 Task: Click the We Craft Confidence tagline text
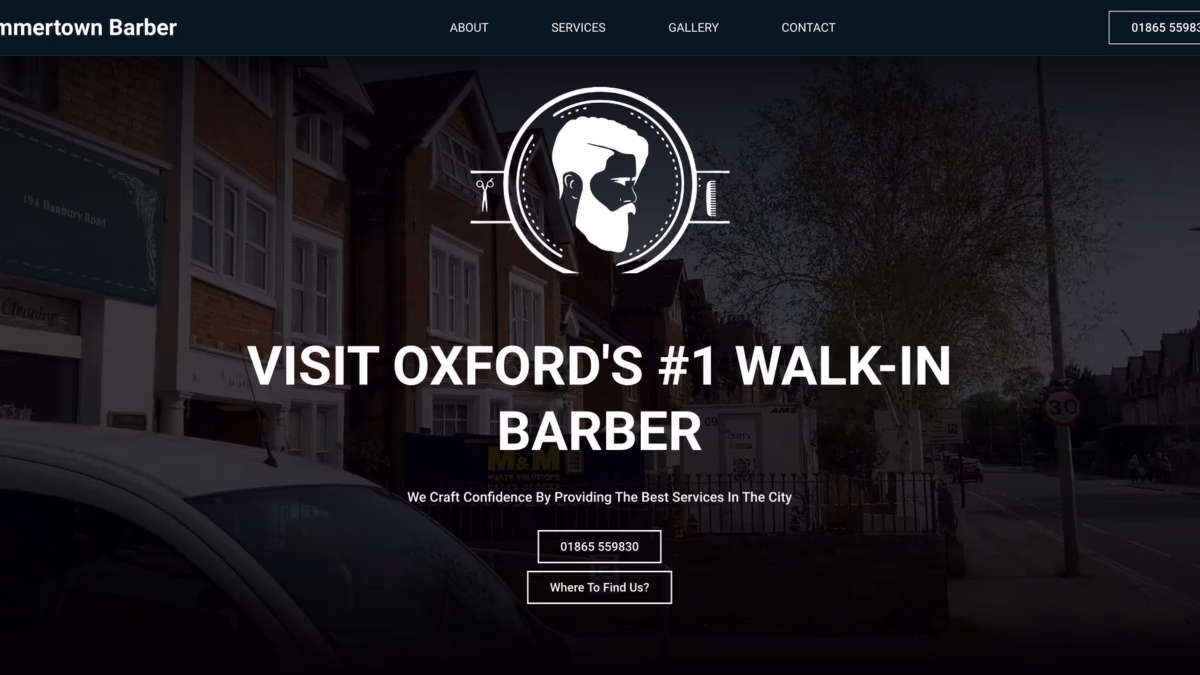[x=599, y=497]
